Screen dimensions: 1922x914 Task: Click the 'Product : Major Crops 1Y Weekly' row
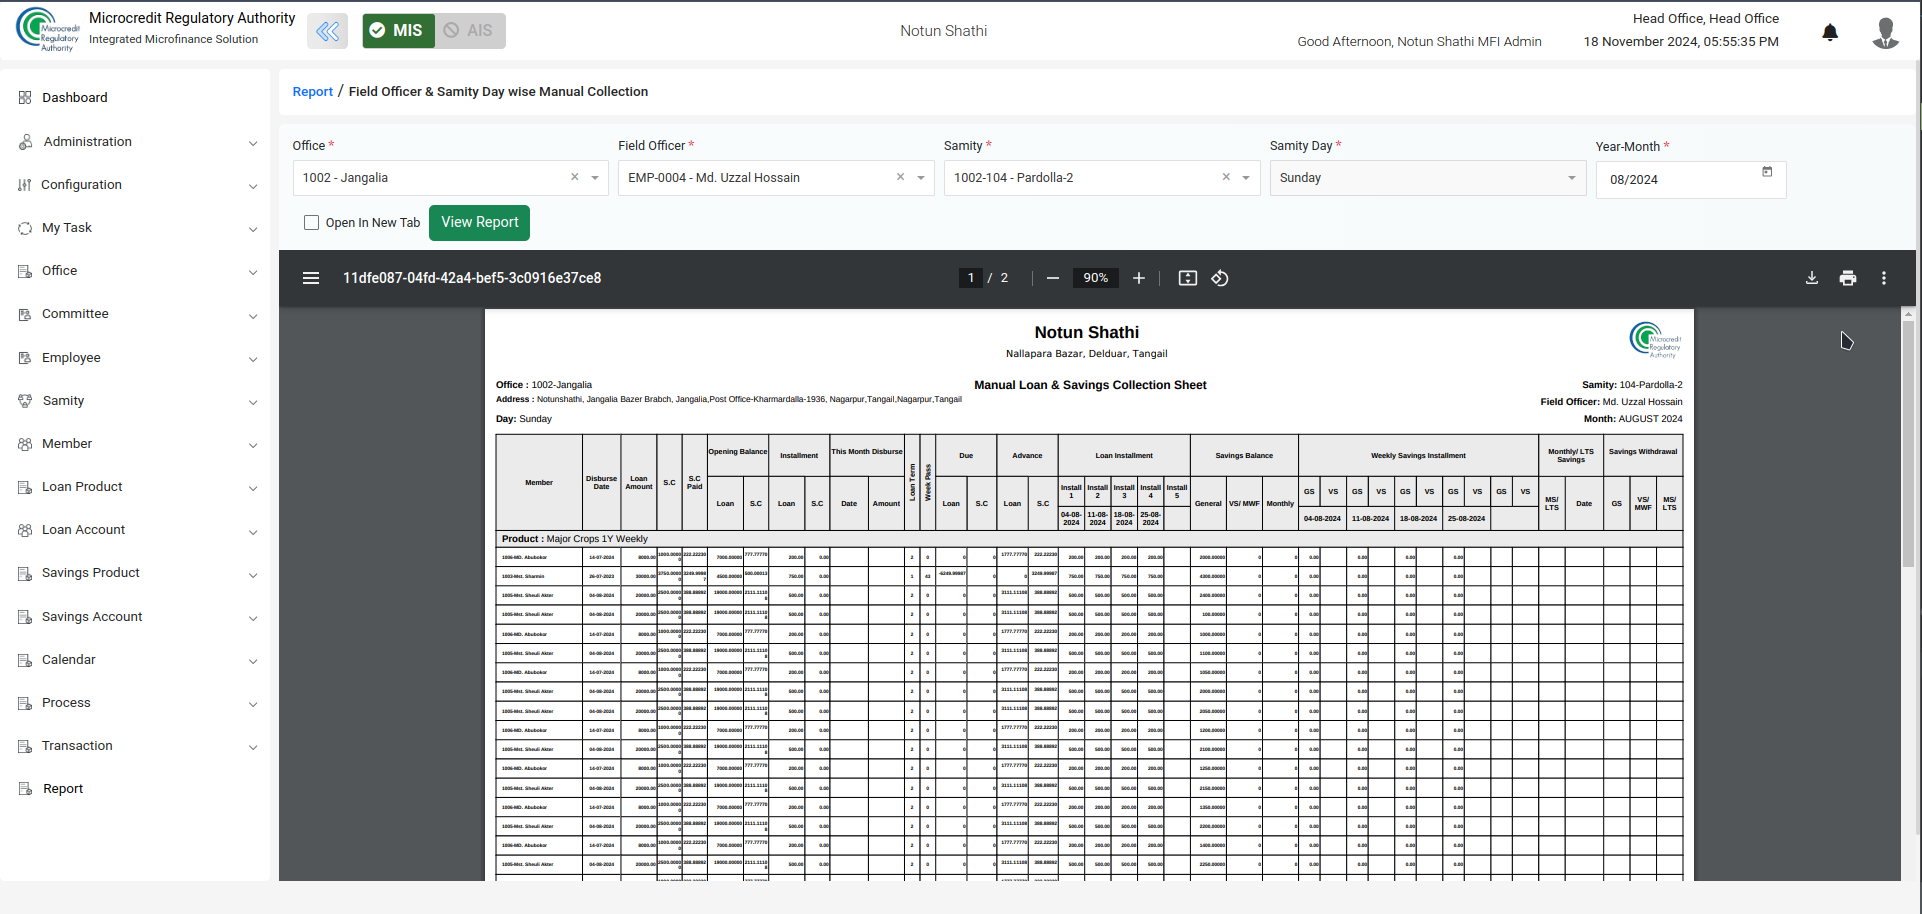pyautogui.click(x=1089, y=539)
